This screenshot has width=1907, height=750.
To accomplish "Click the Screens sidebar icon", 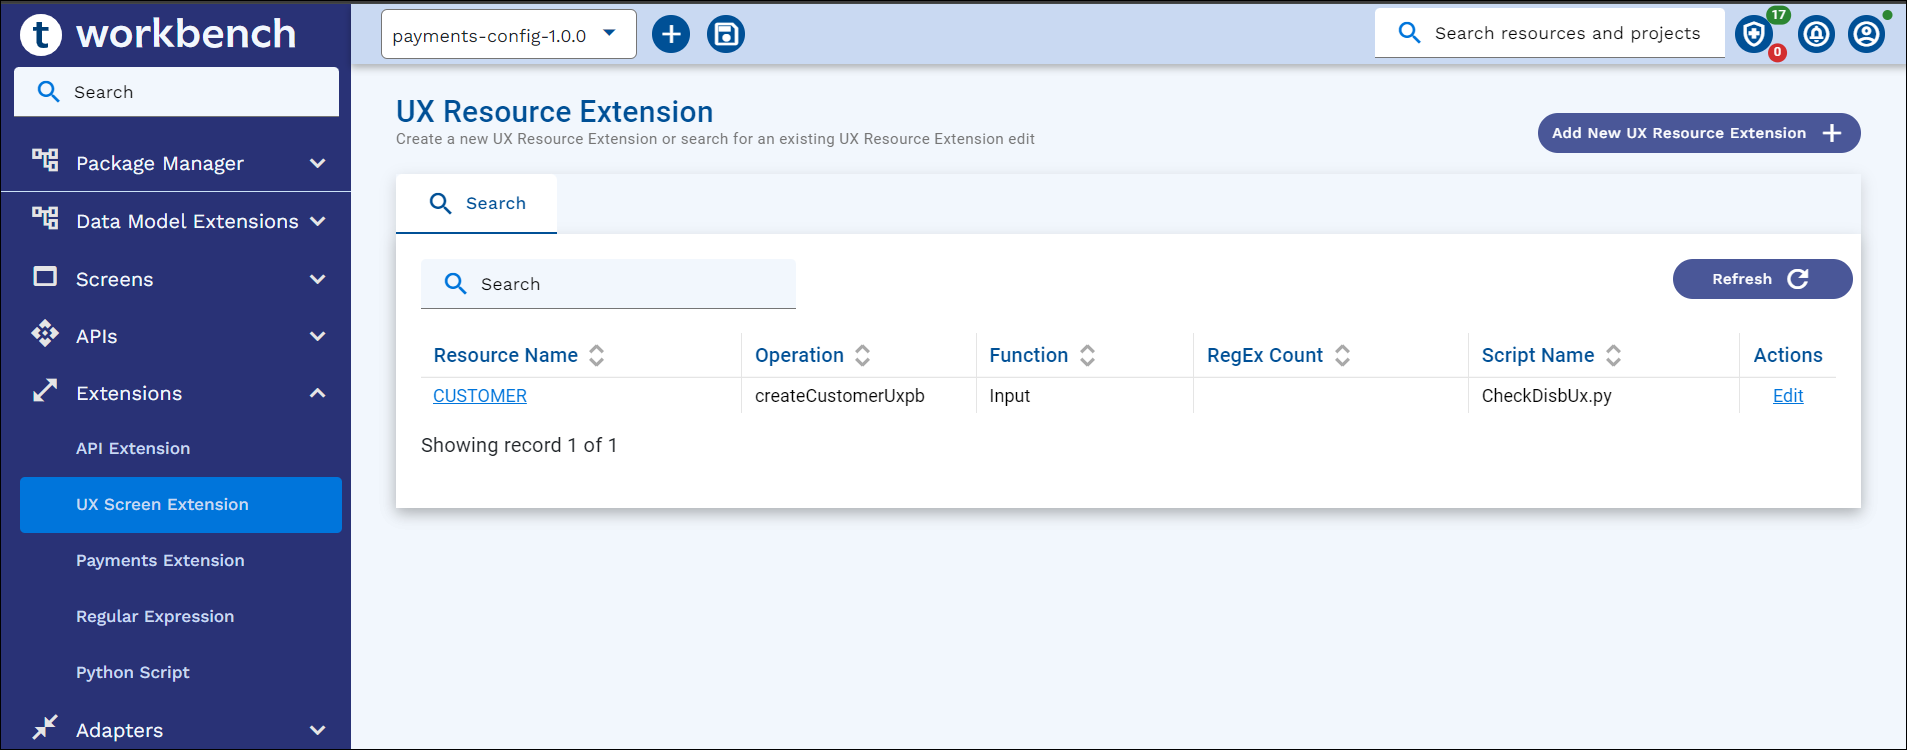I will click(x=45, y=276).
